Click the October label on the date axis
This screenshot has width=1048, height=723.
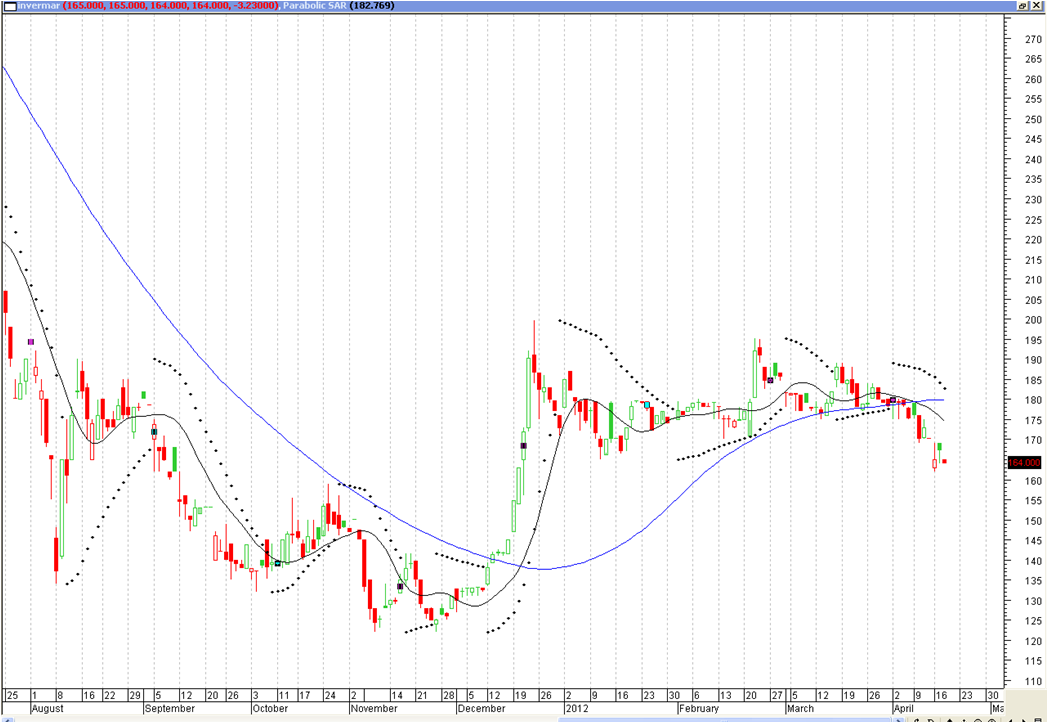coord(271,708)
